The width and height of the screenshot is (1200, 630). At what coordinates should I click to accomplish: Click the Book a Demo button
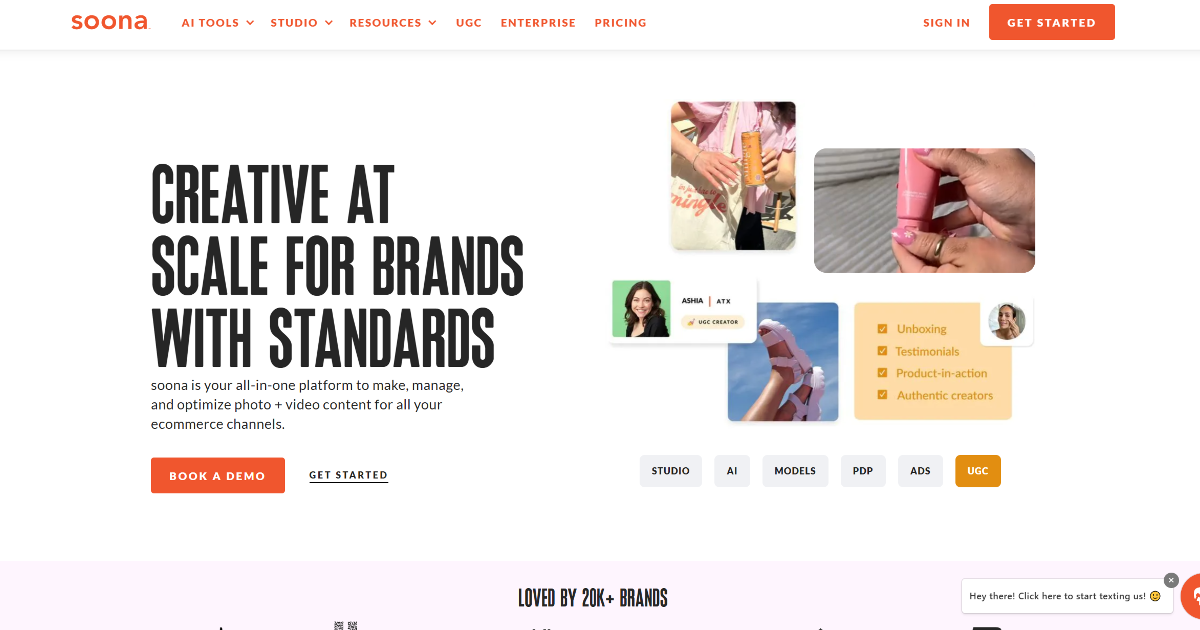coord(218,476)
